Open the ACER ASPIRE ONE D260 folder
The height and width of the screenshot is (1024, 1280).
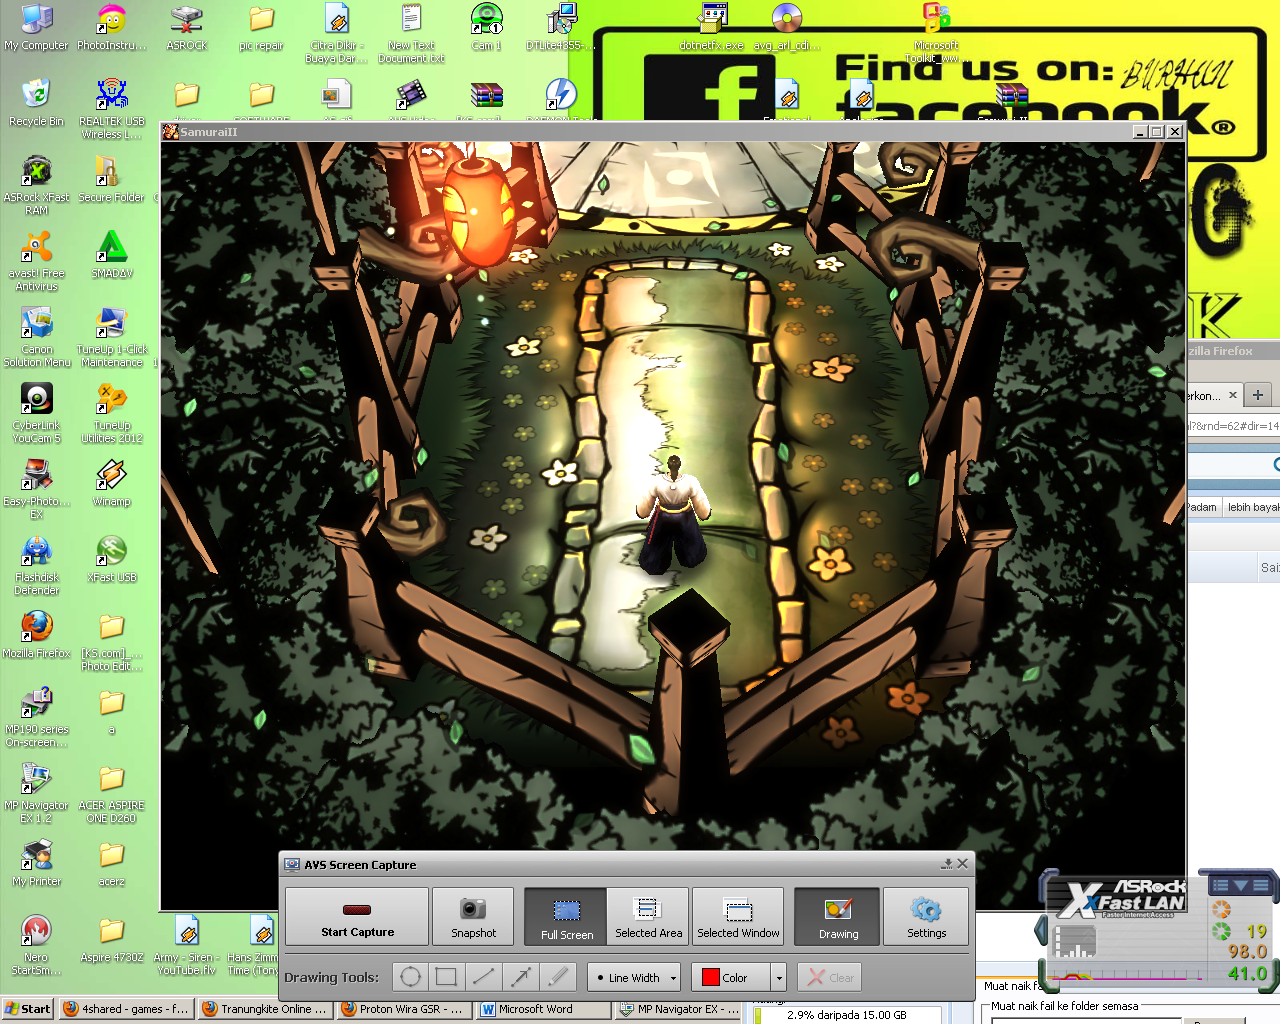(x=112, y=793)
